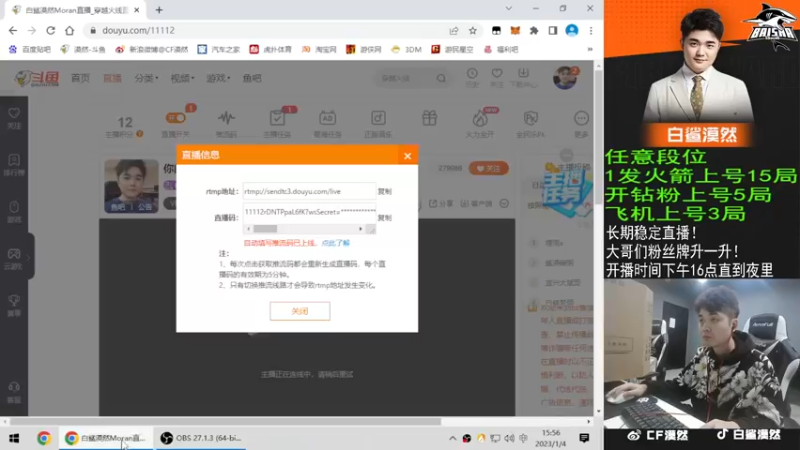Click the share page icon in address bar
This screenshot has height=450, width=800.
click(454, 31)
